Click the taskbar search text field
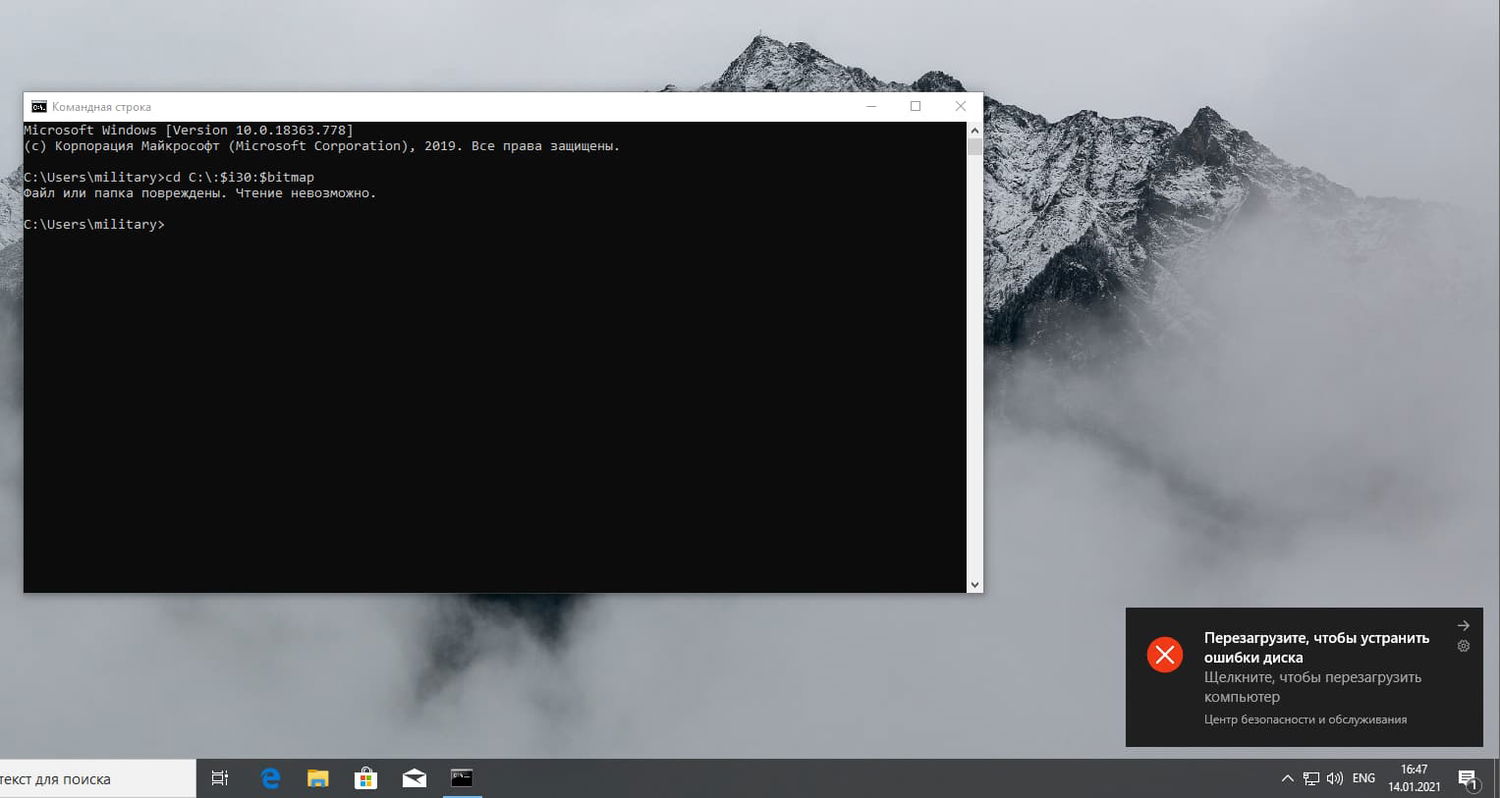1500x798 pixels. [x=98, y=779]
